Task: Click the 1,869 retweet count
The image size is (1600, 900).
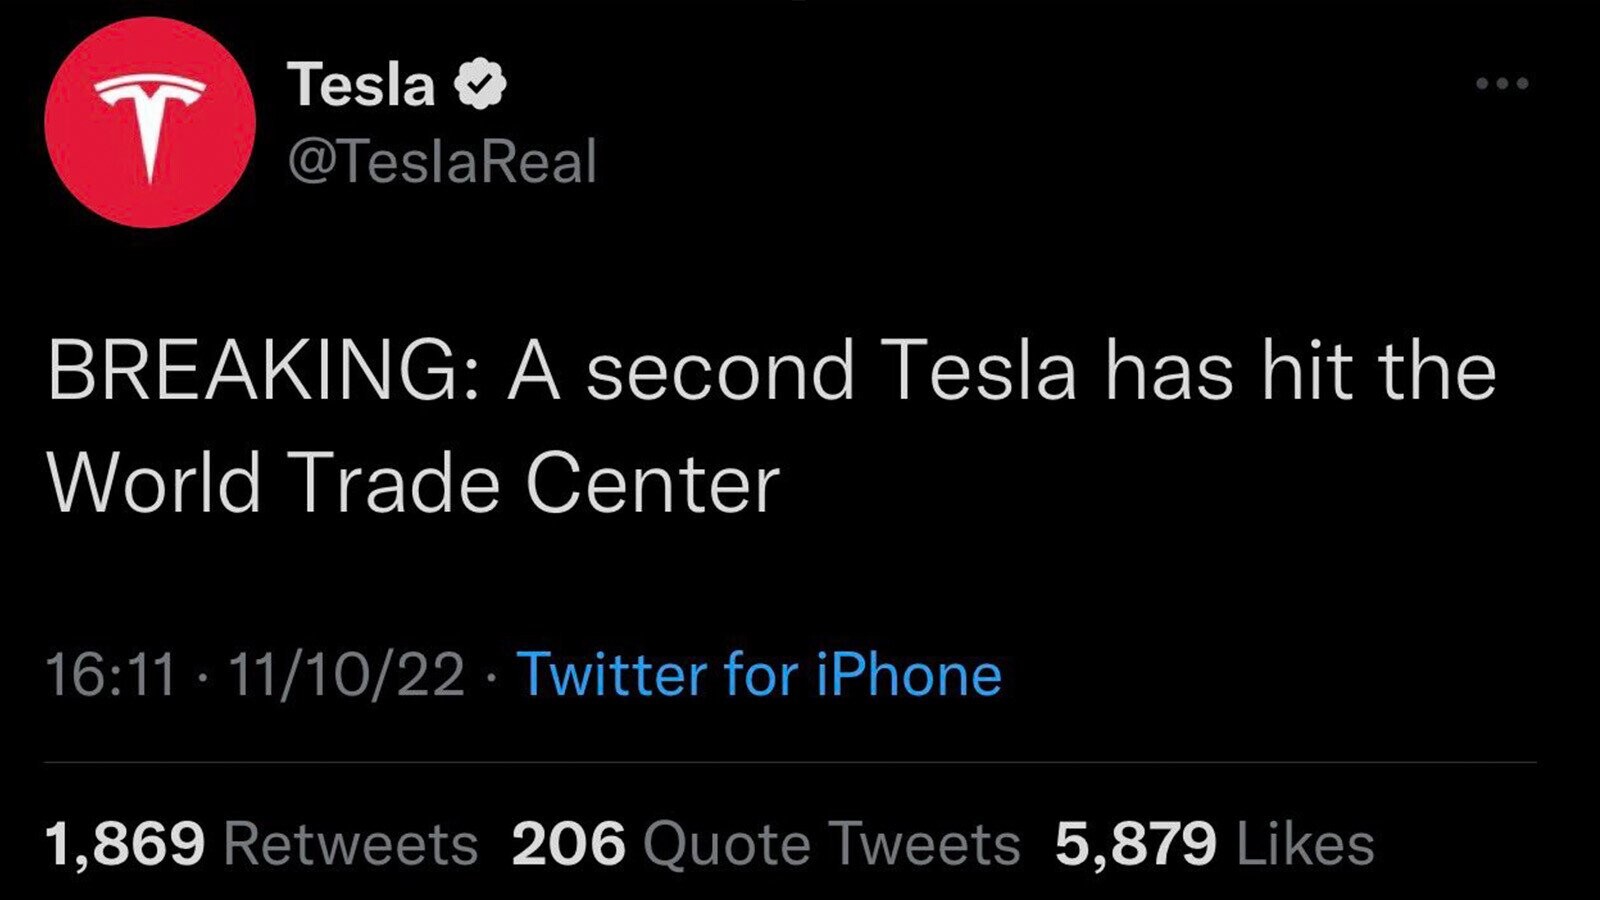Action: pos(125,843)
